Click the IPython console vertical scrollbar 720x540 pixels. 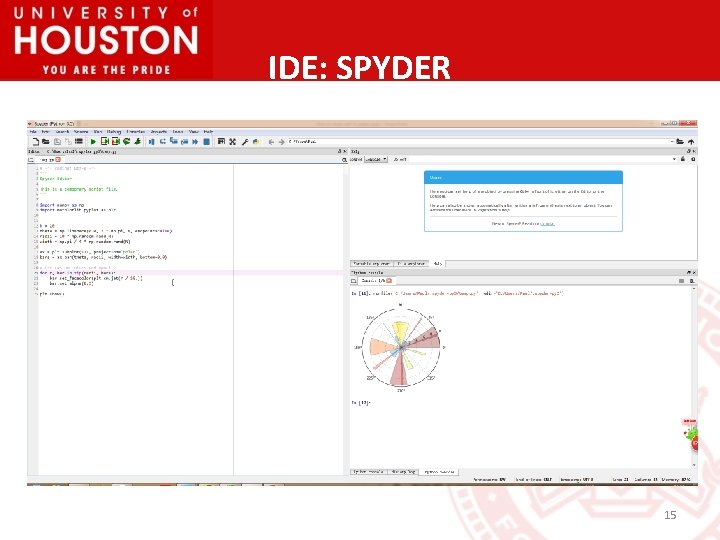(x=694, y=377)
